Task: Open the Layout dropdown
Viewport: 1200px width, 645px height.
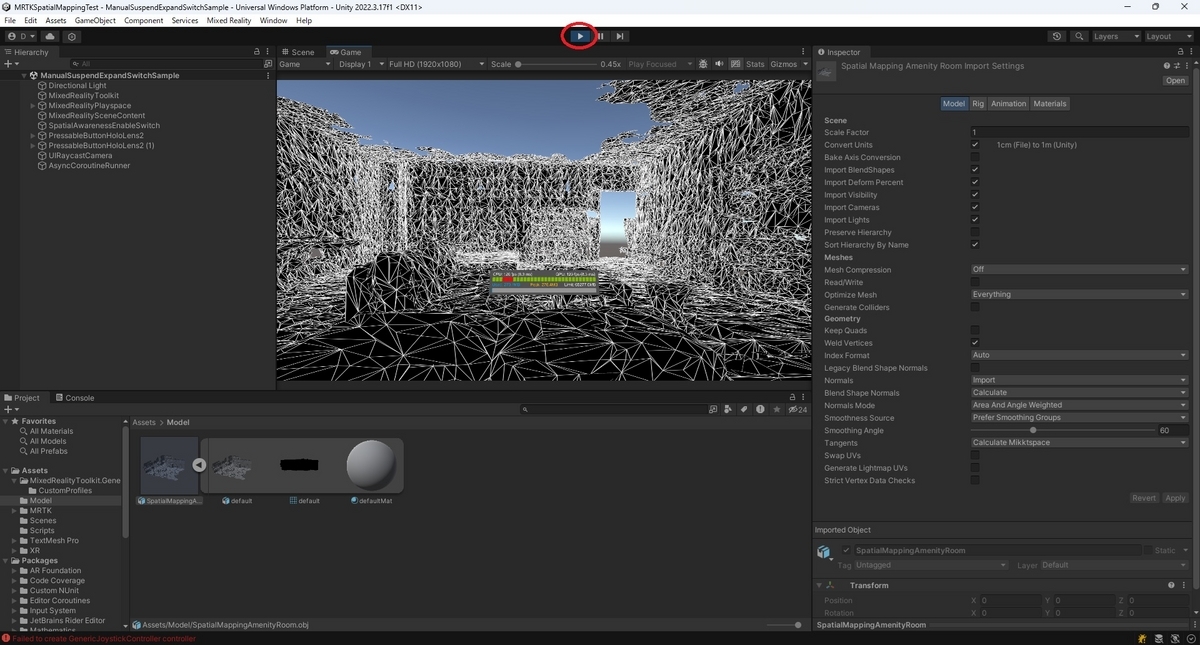Action: tap(1168, 36)
